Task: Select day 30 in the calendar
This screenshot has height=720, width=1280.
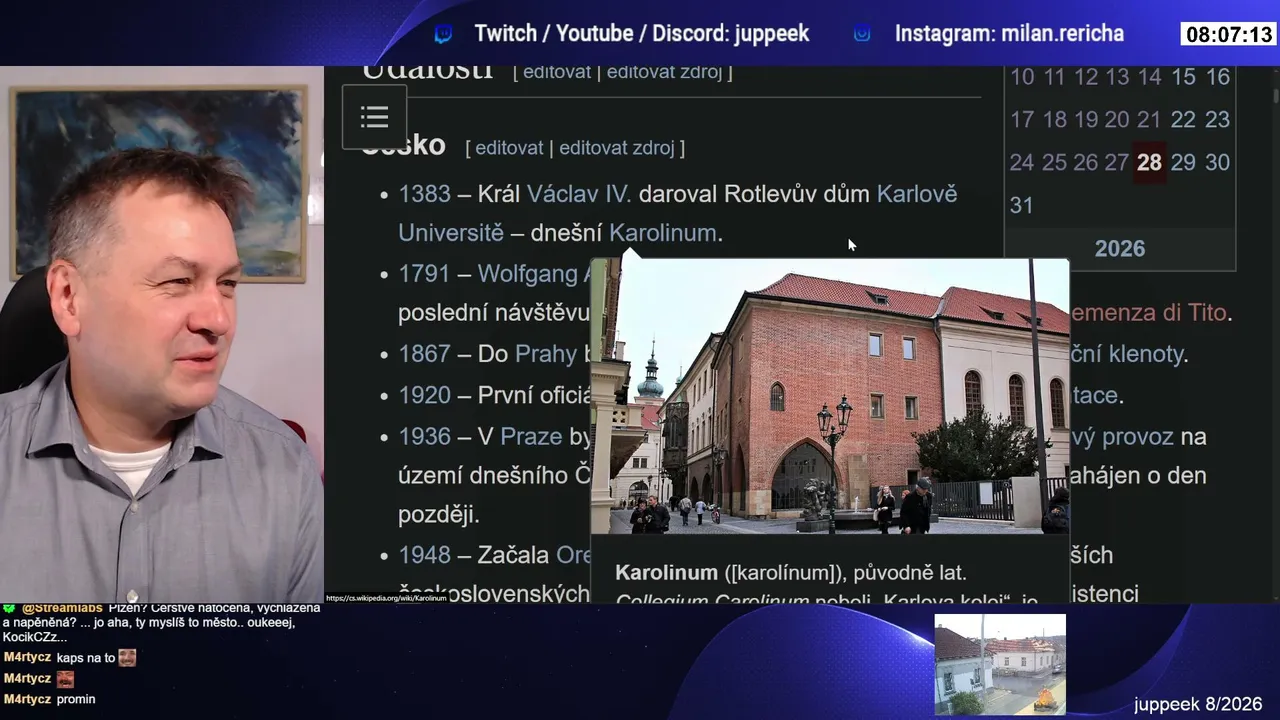Action: 1217,163
